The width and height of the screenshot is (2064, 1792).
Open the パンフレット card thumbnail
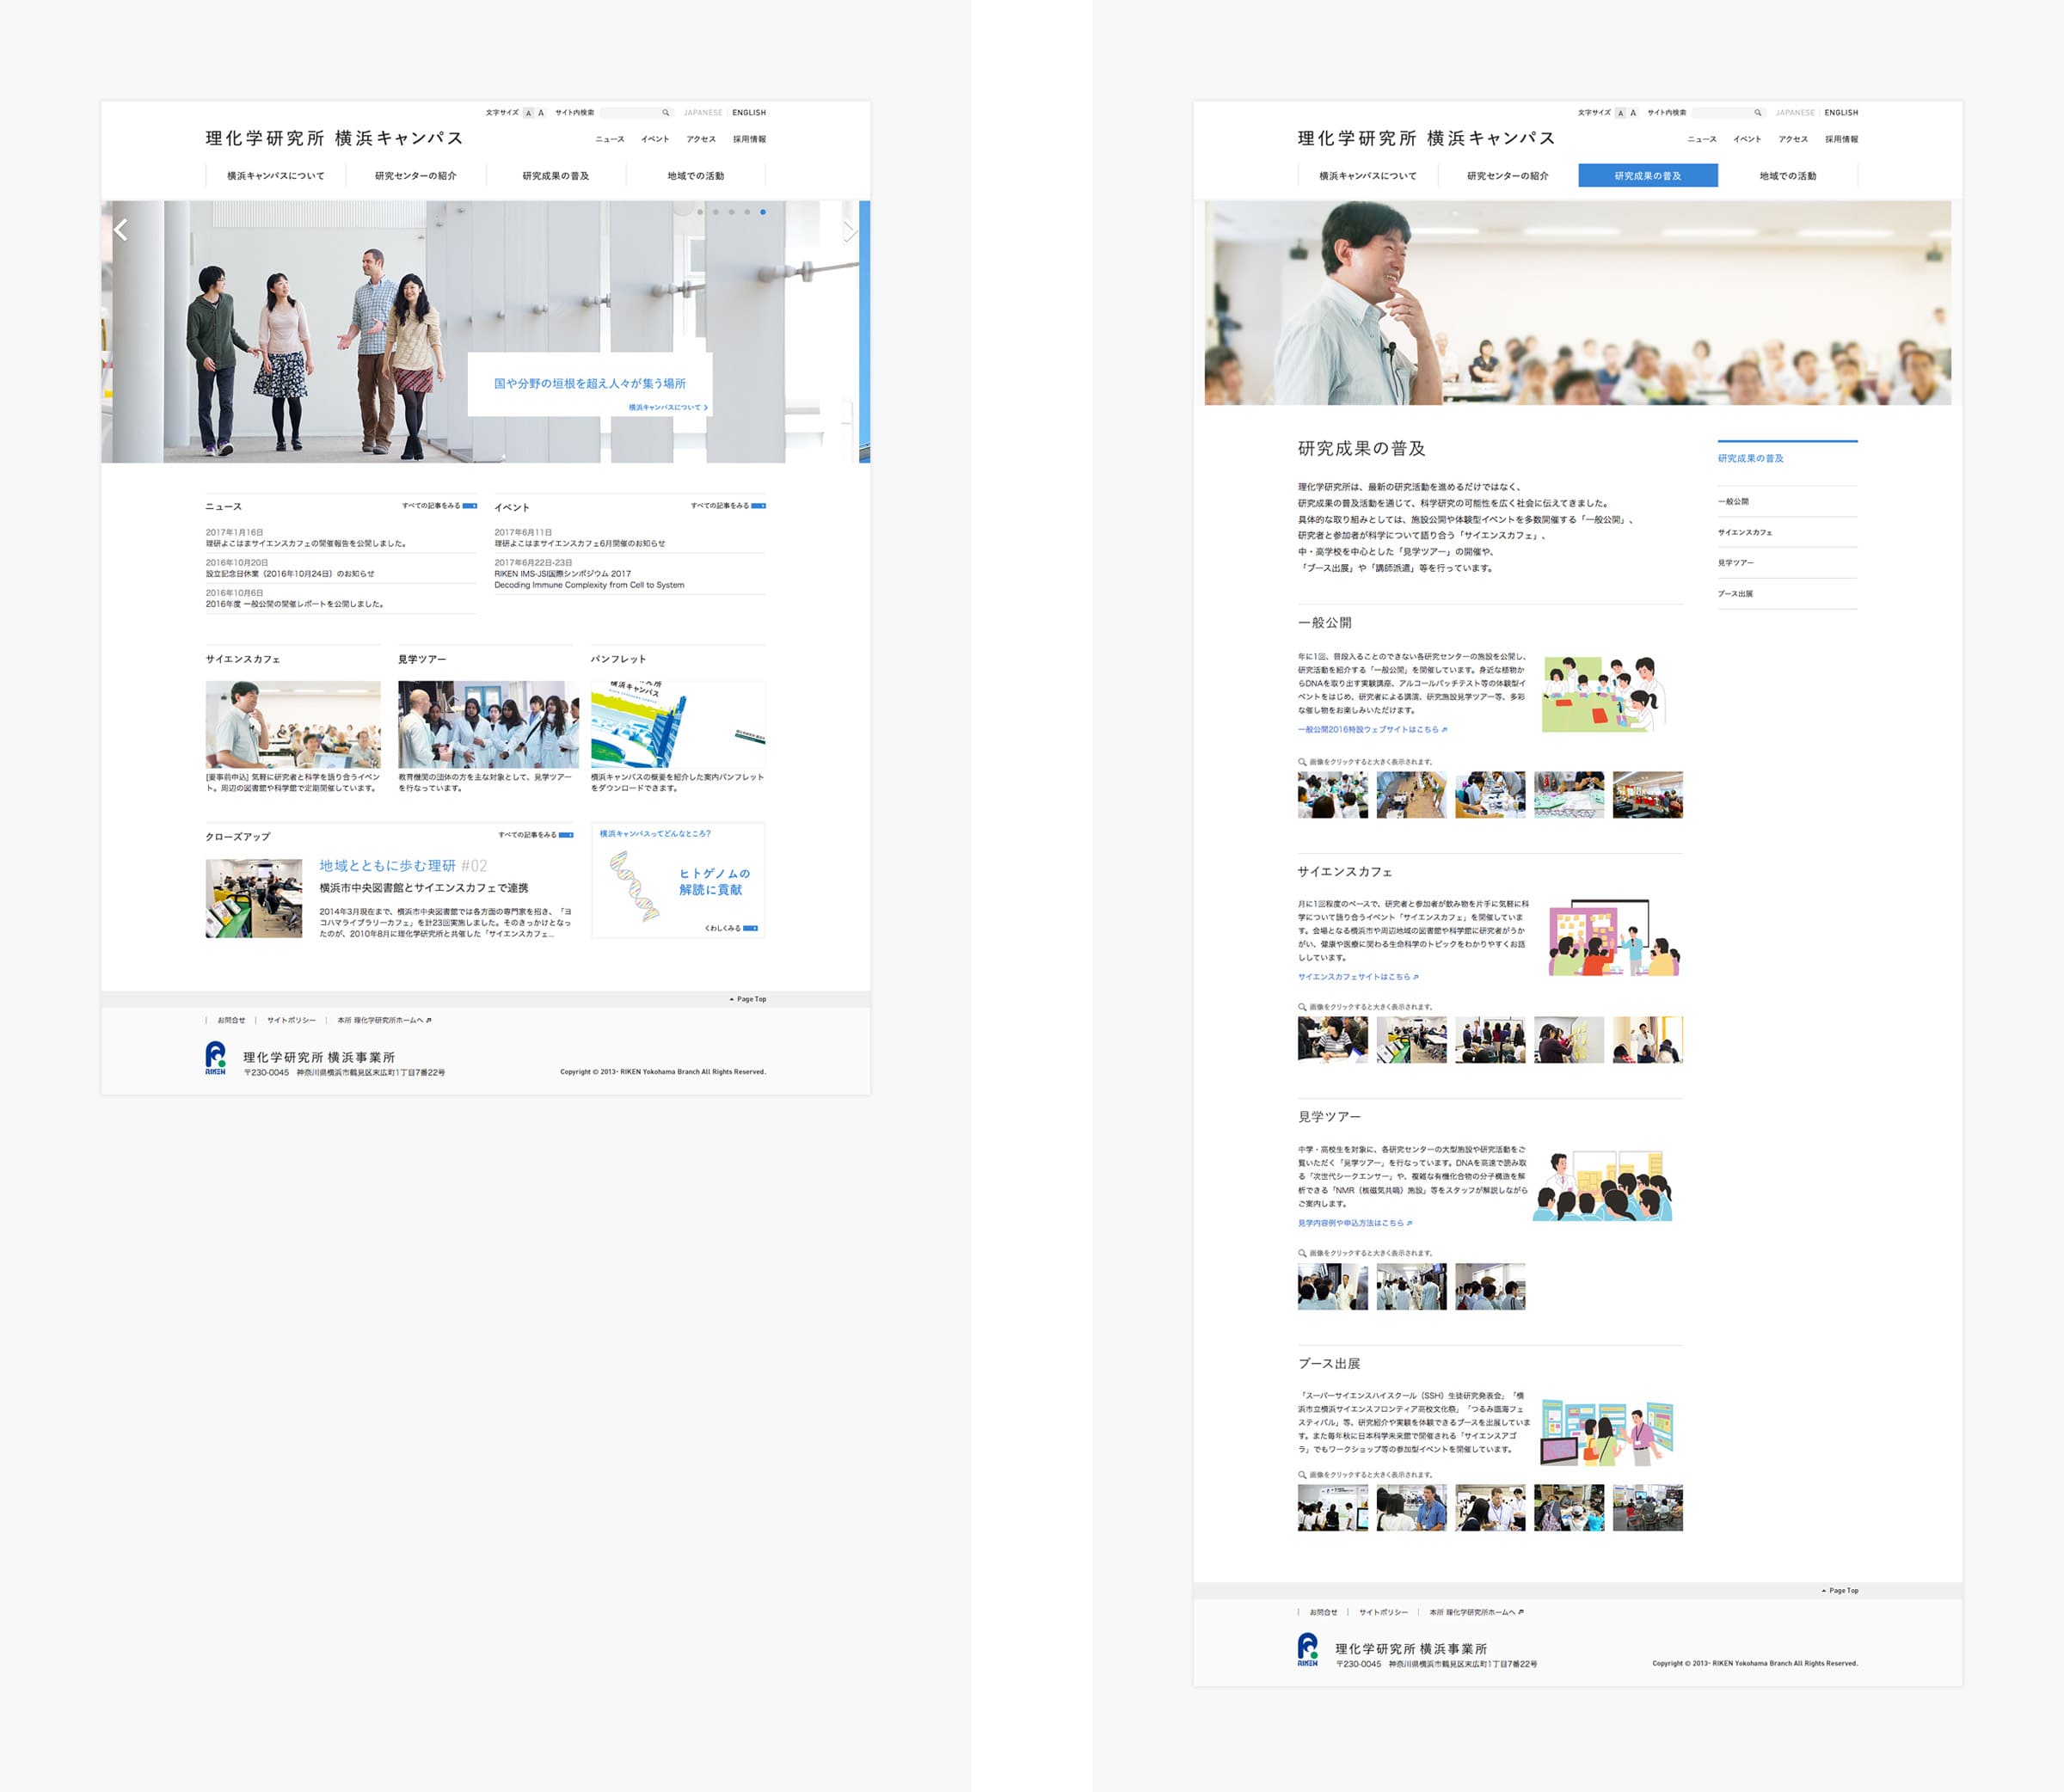(x=678, y=725)
